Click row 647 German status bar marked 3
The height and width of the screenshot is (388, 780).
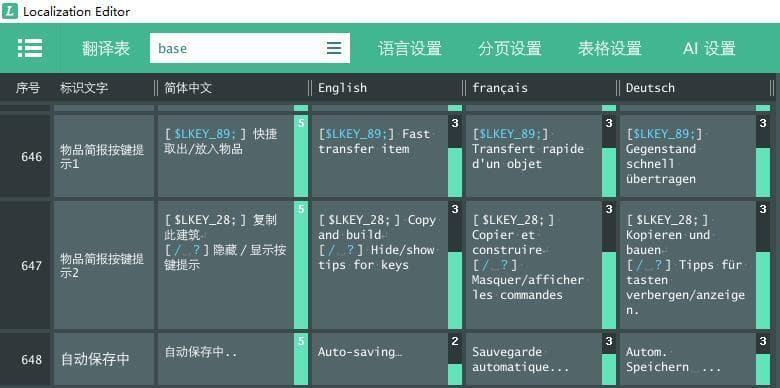click(763, 265)
